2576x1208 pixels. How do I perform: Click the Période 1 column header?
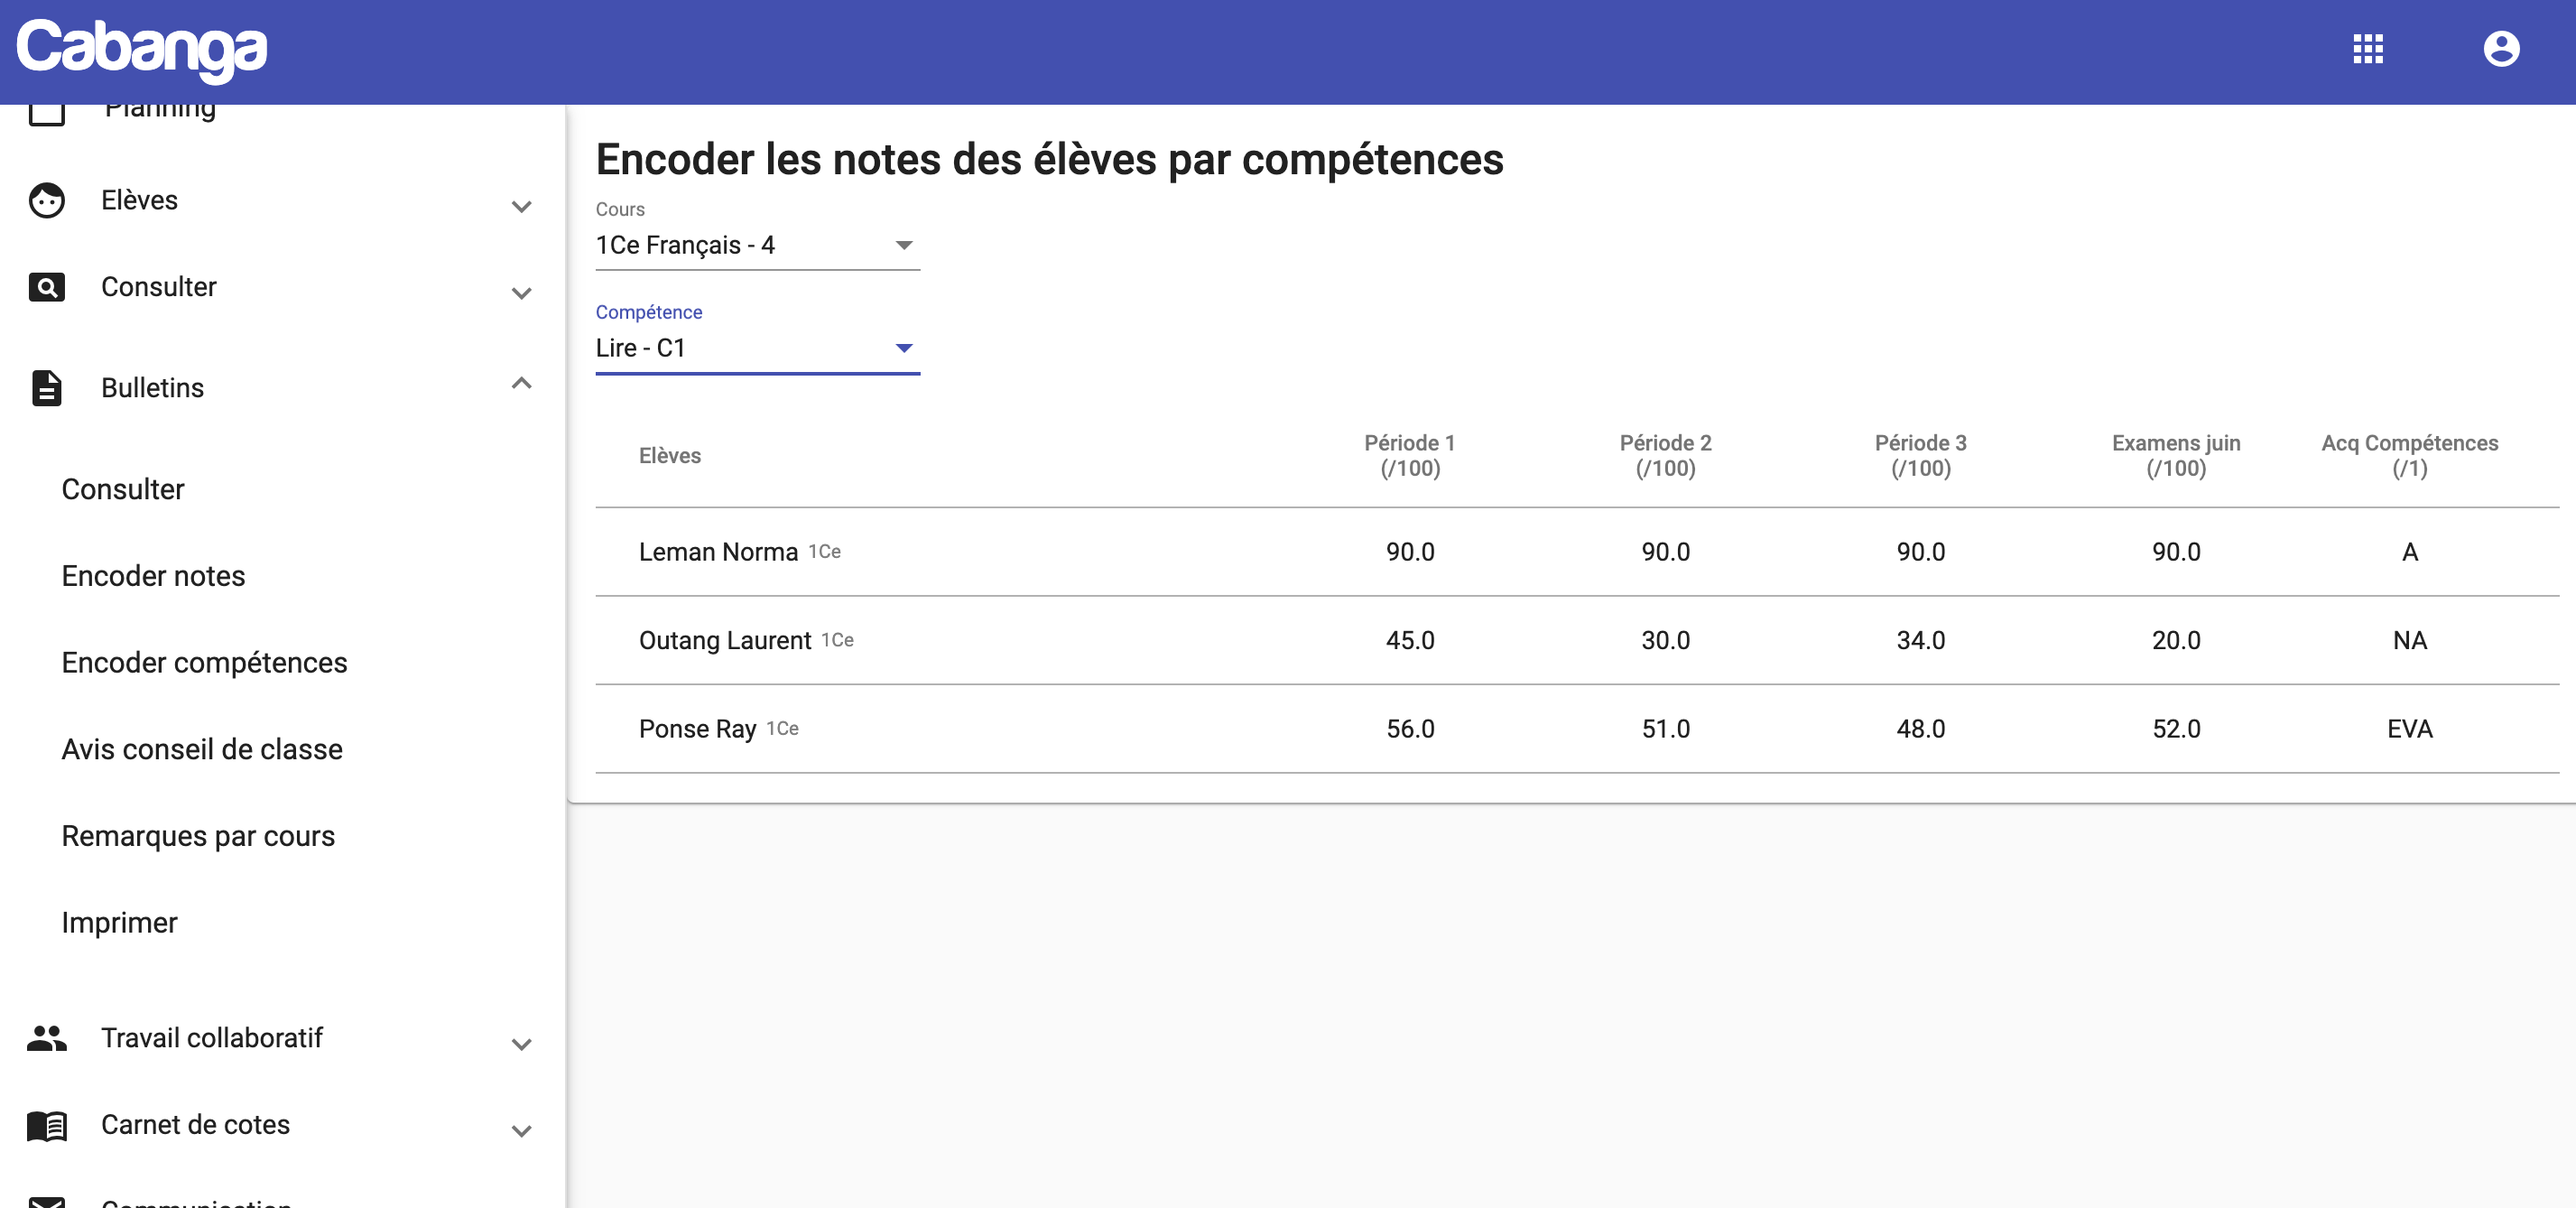point(1410,456)
